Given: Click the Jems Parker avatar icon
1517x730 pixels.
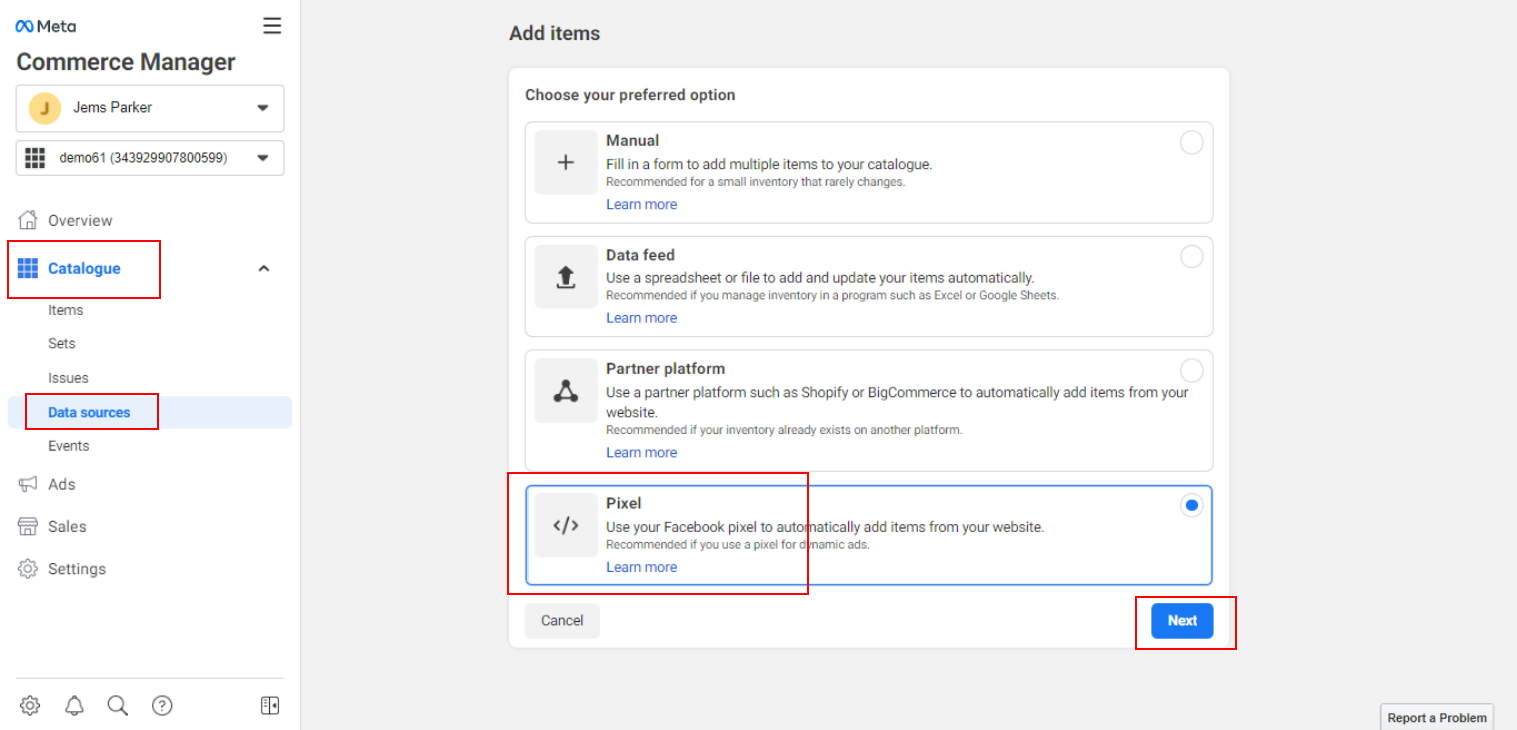Looking at the screenshot, I should (x=45, y=108).
